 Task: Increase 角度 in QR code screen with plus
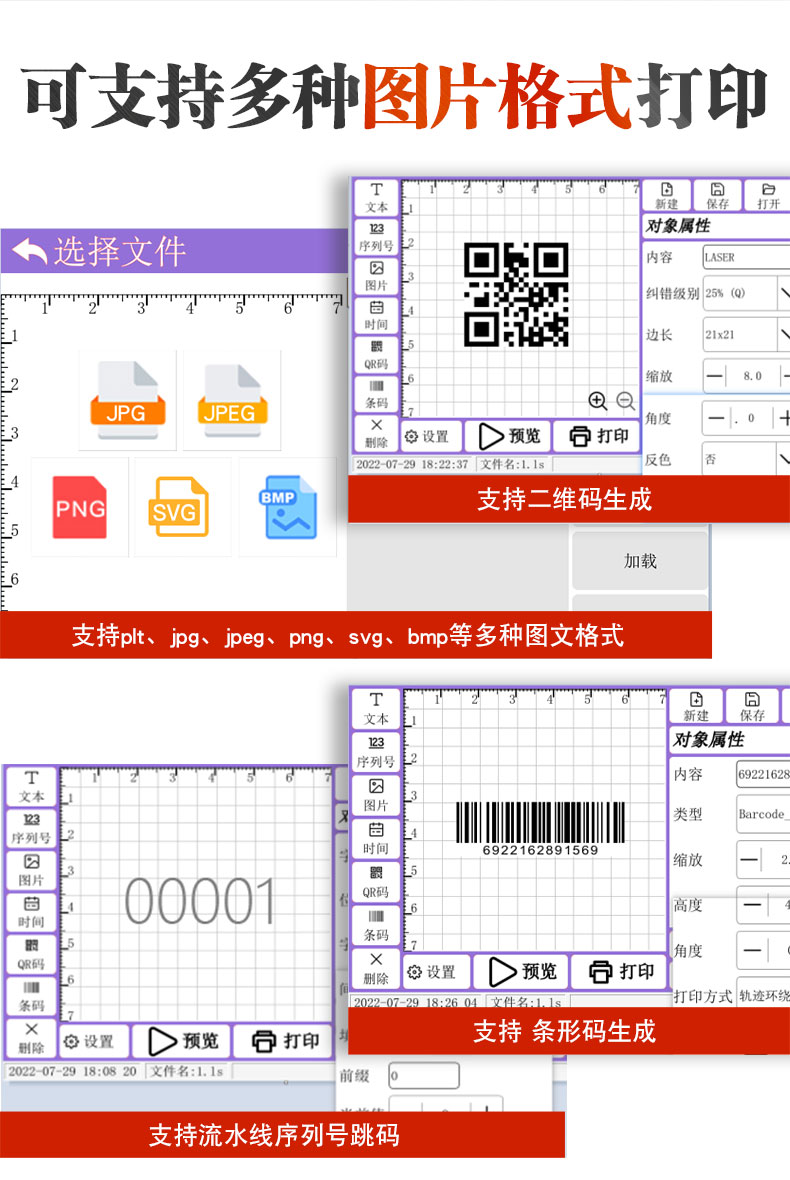(x=783, y=418)
